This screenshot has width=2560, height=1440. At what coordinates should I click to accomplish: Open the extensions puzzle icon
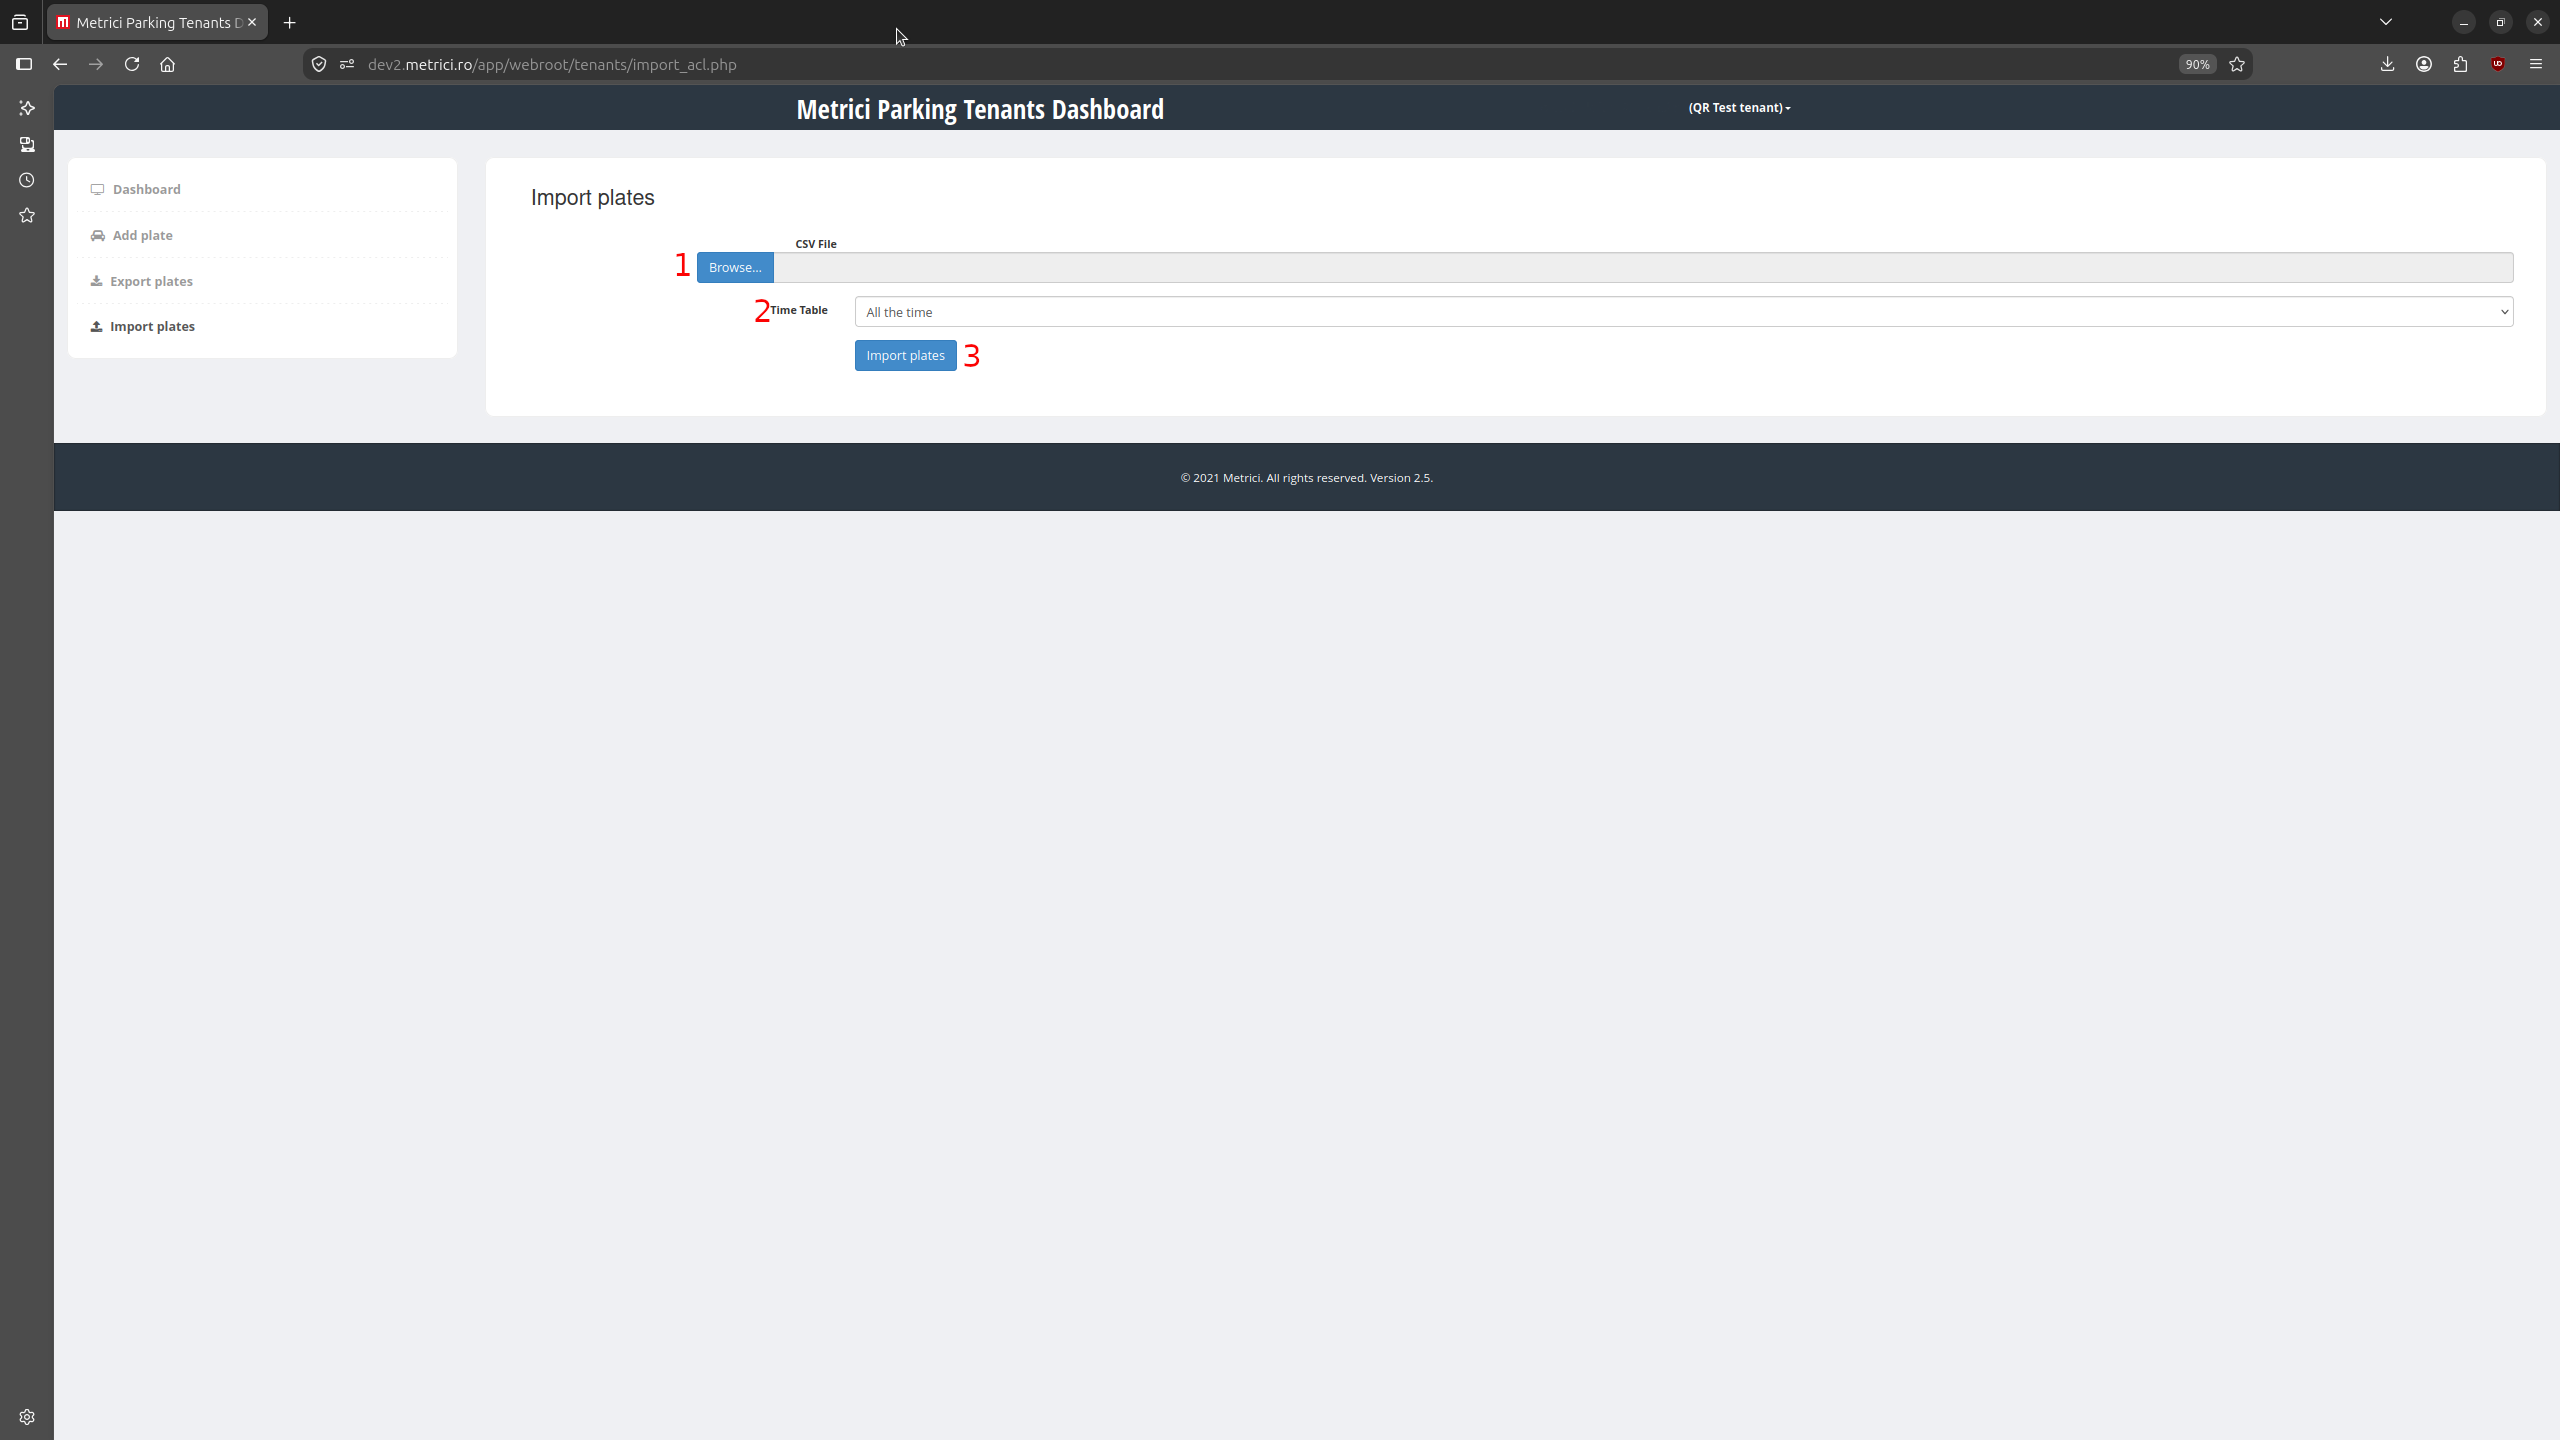pos(2461,64)
